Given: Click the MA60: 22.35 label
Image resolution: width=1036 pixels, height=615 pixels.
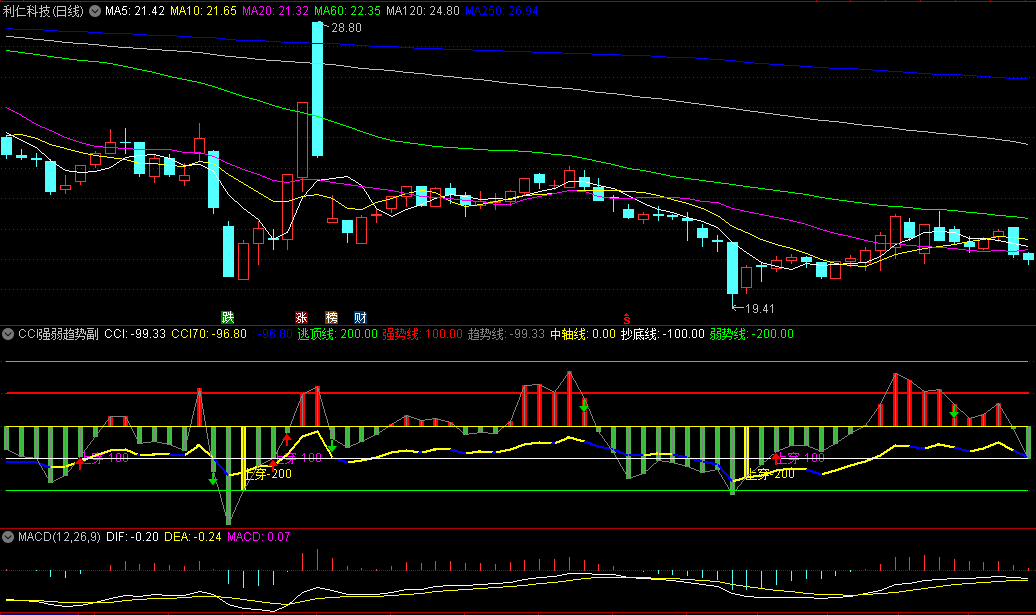Looking at the screenshot, I should (347, 11).
